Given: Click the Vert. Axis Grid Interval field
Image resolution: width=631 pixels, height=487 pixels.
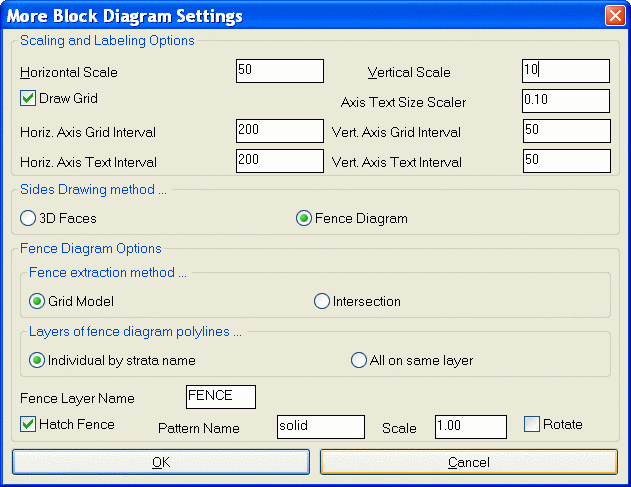Looking at the screenshot, I should (x=567, y=131).
